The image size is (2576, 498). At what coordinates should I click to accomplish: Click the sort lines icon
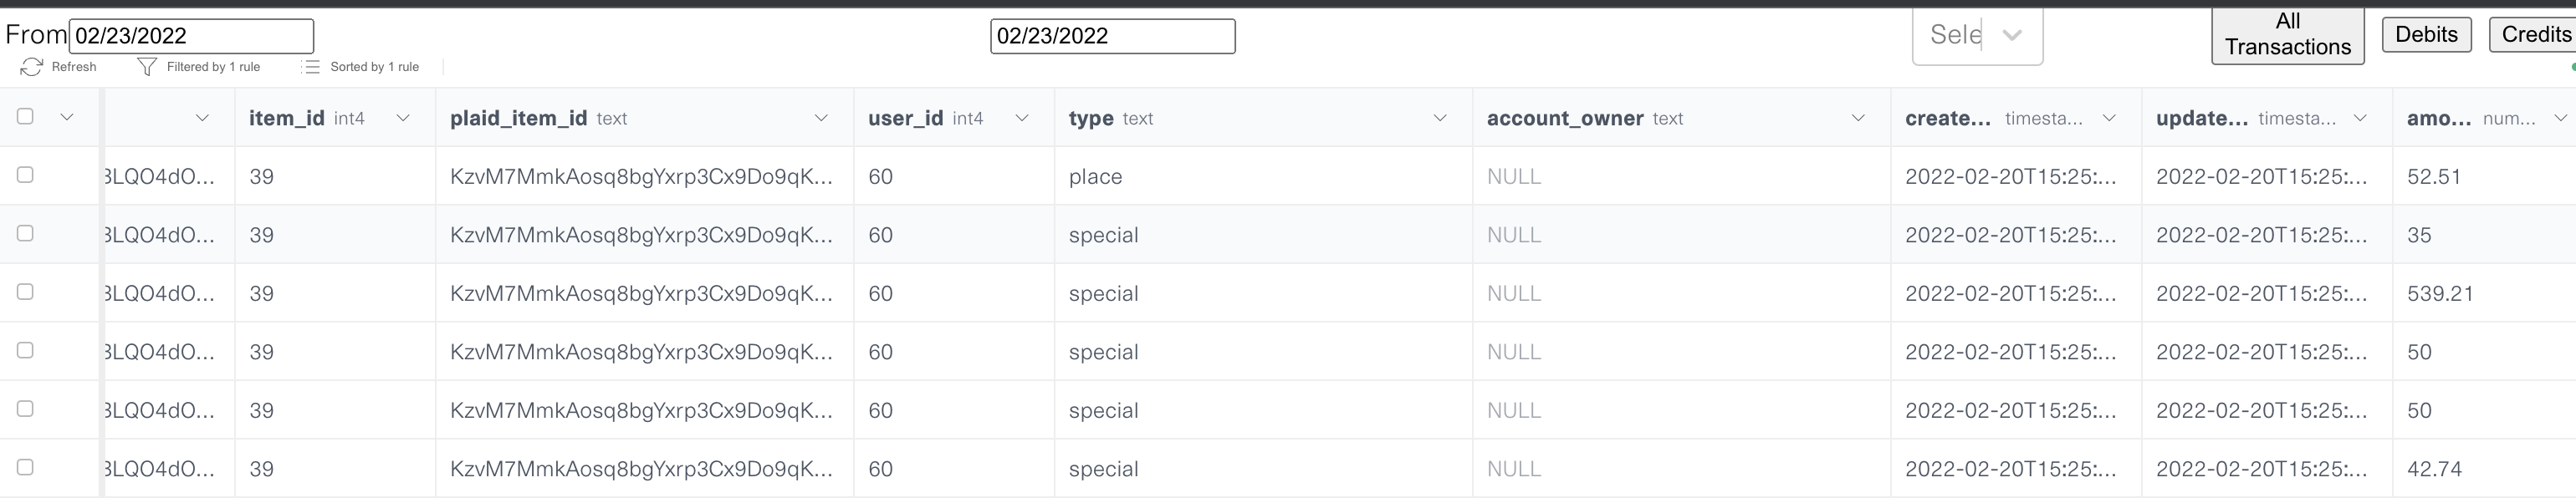click(311, 67)
